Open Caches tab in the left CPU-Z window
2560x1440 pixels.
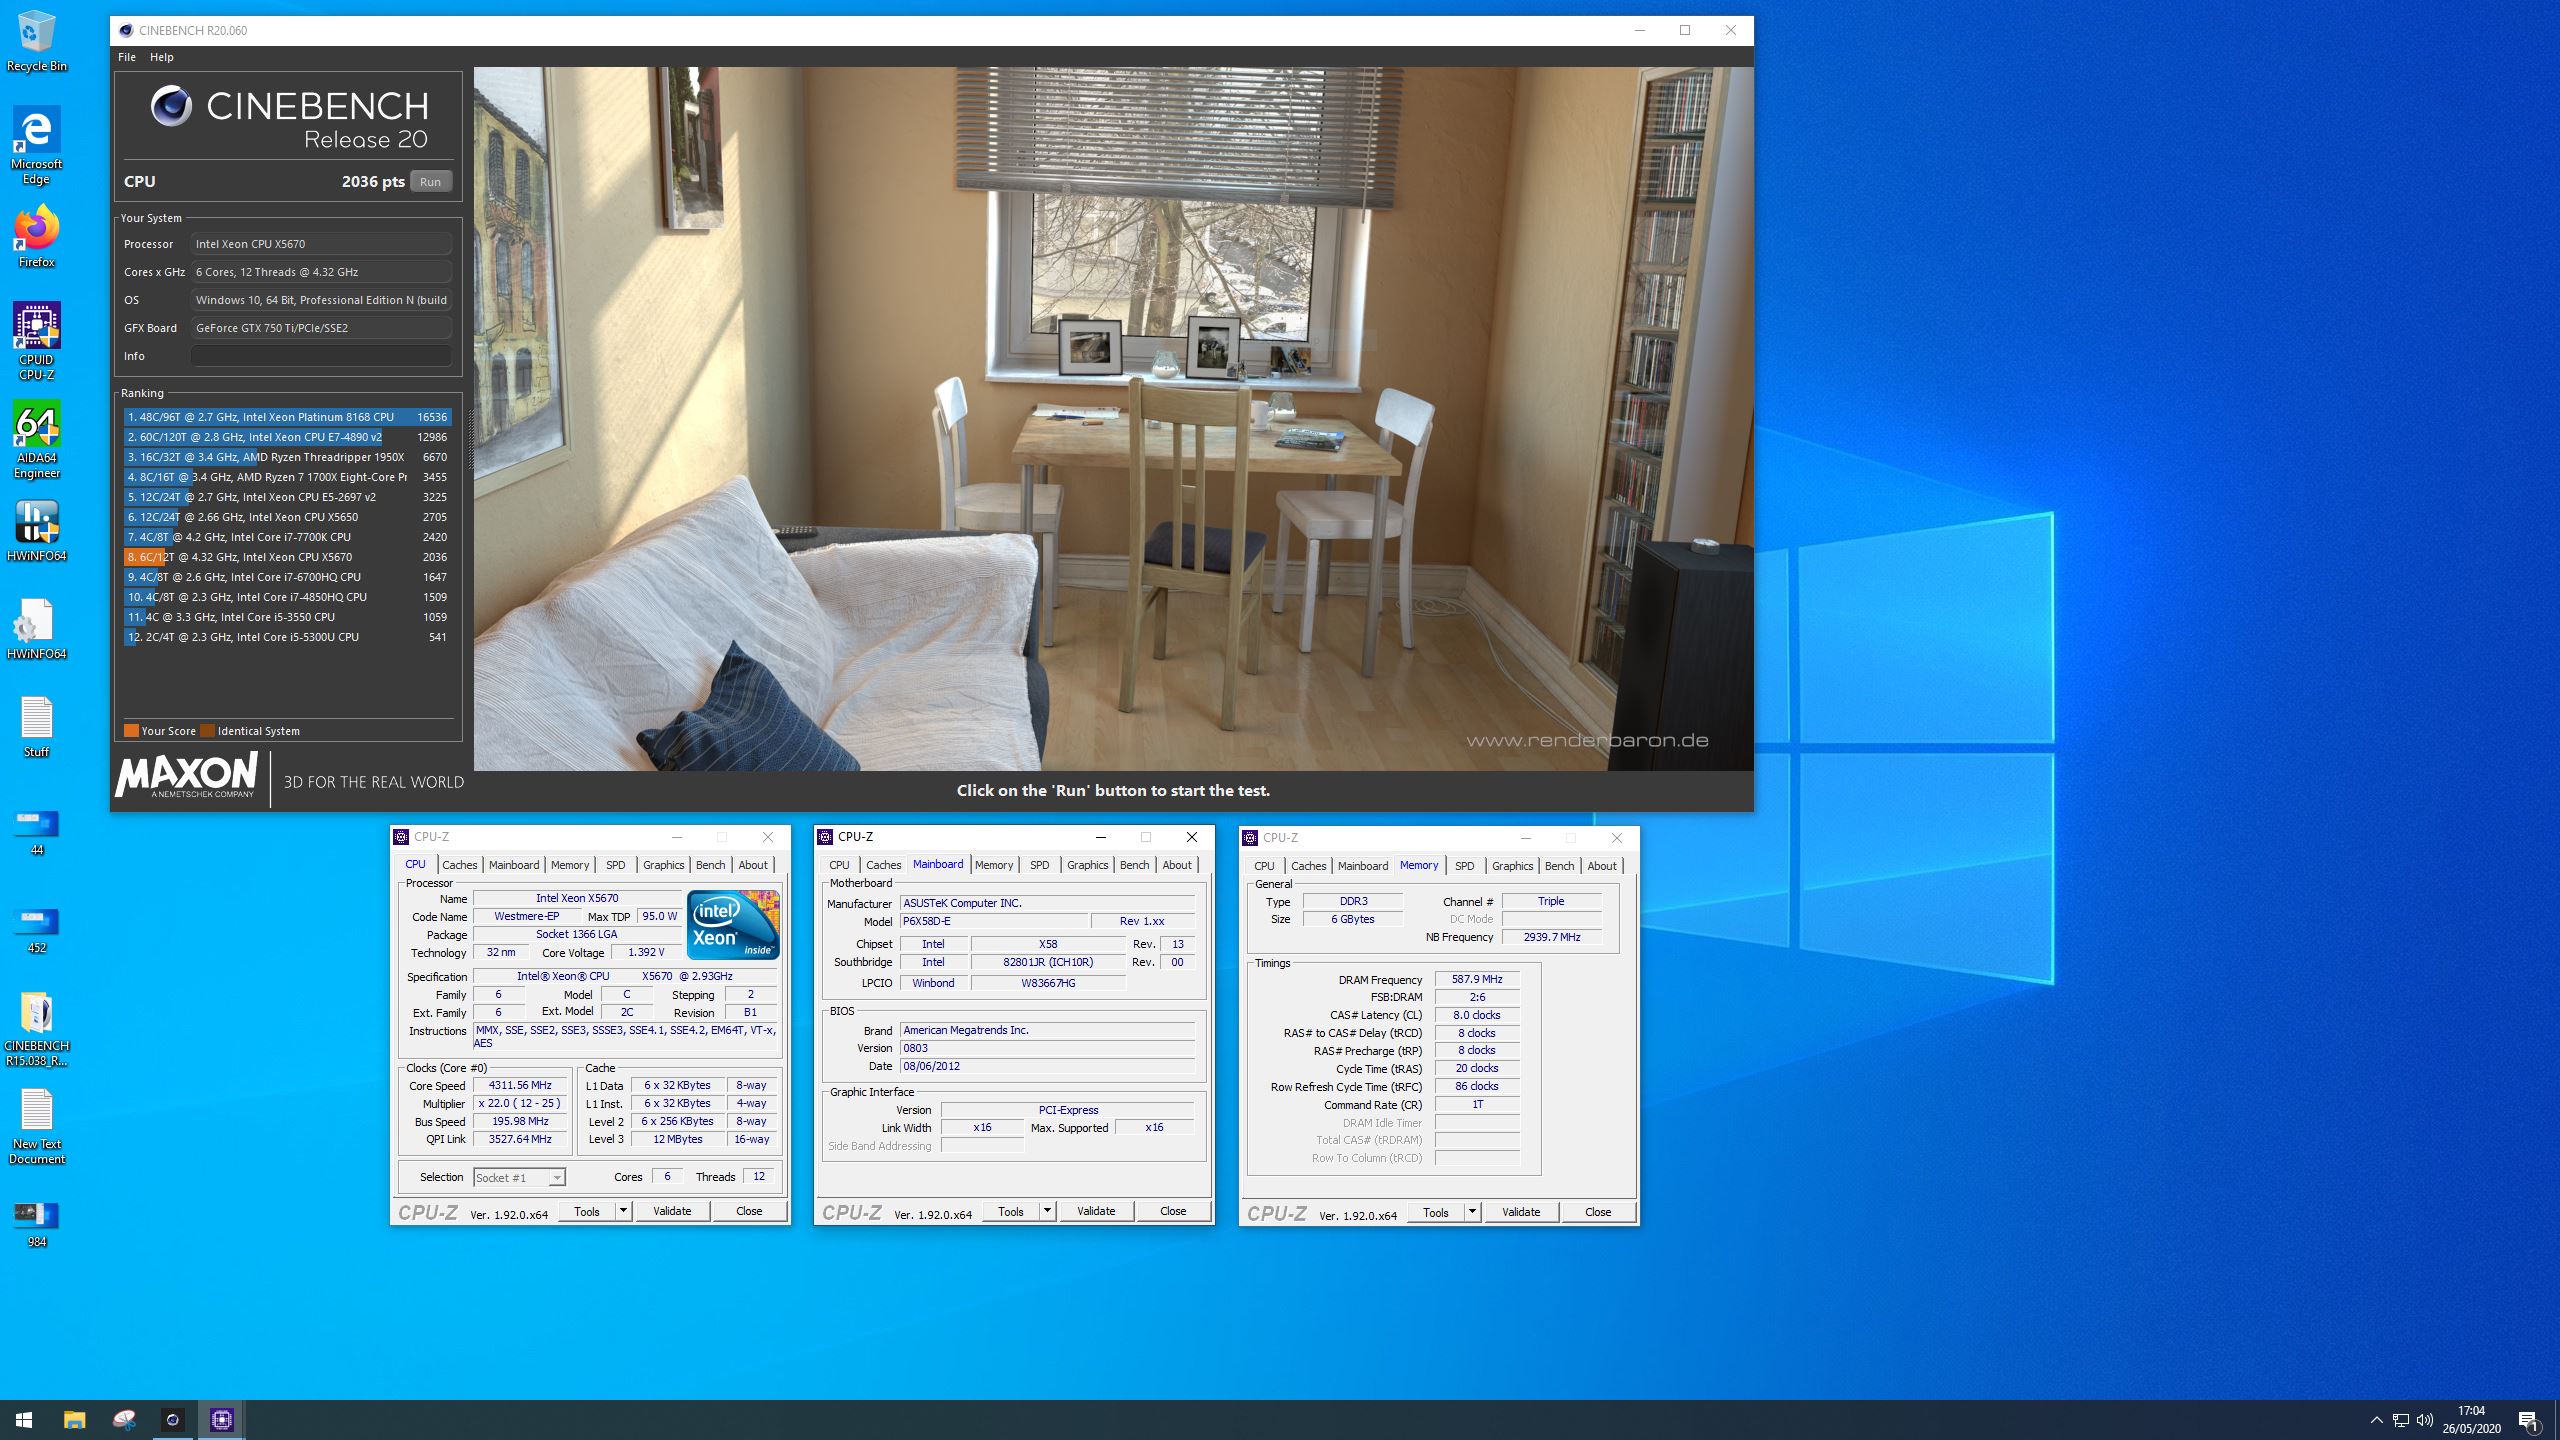[459, 865]
